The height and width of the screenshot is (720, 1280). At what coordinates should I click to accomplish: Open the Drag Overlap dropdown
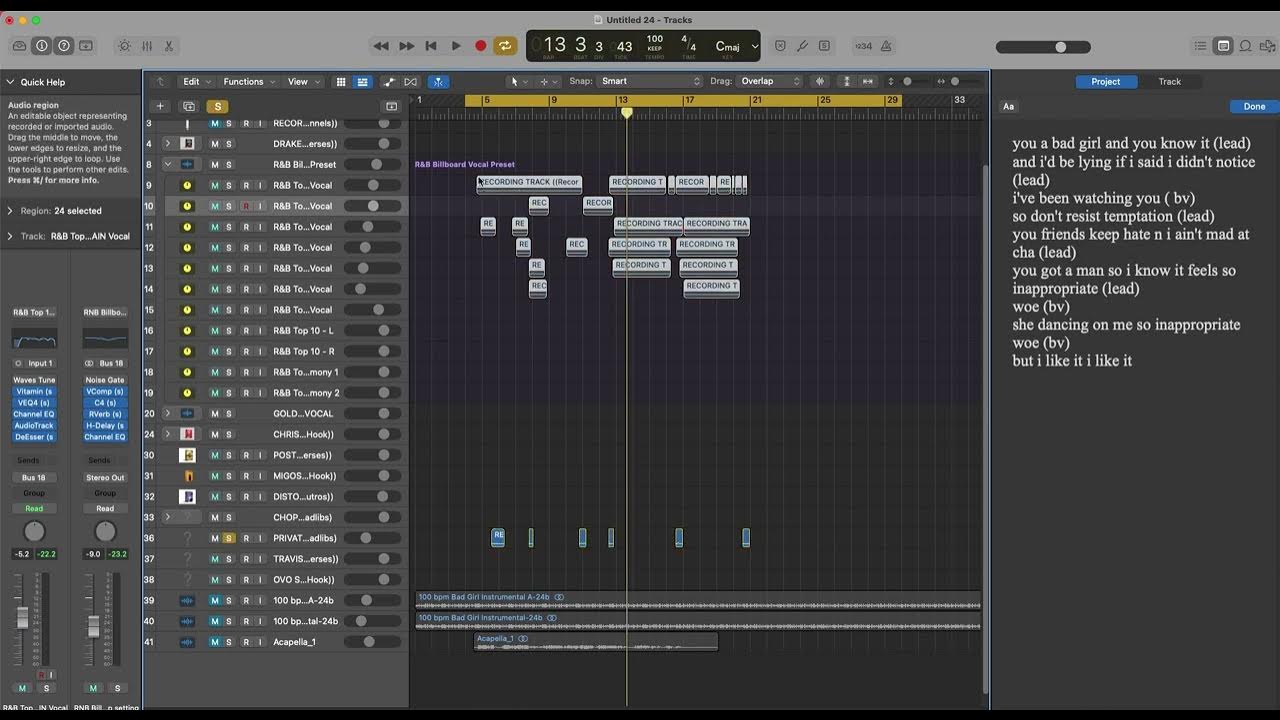click(x=770, y=82)
